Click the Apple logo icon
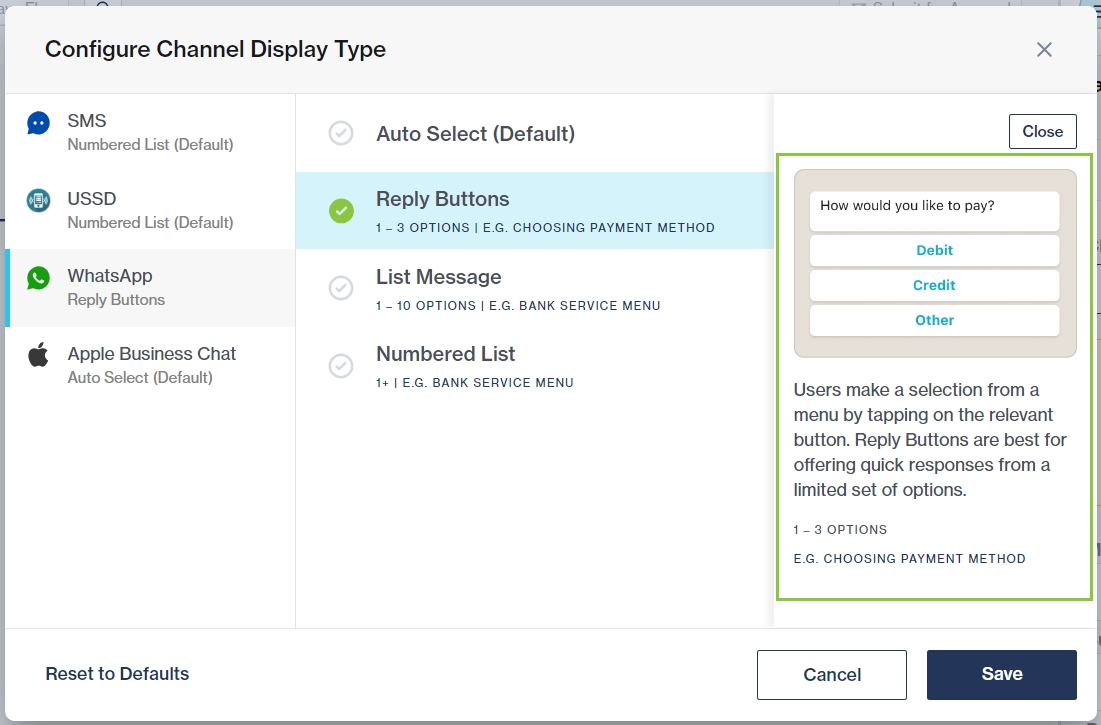Image resolution: width=1101 pixels, height=725 pixels. click(x=38, y=355)
